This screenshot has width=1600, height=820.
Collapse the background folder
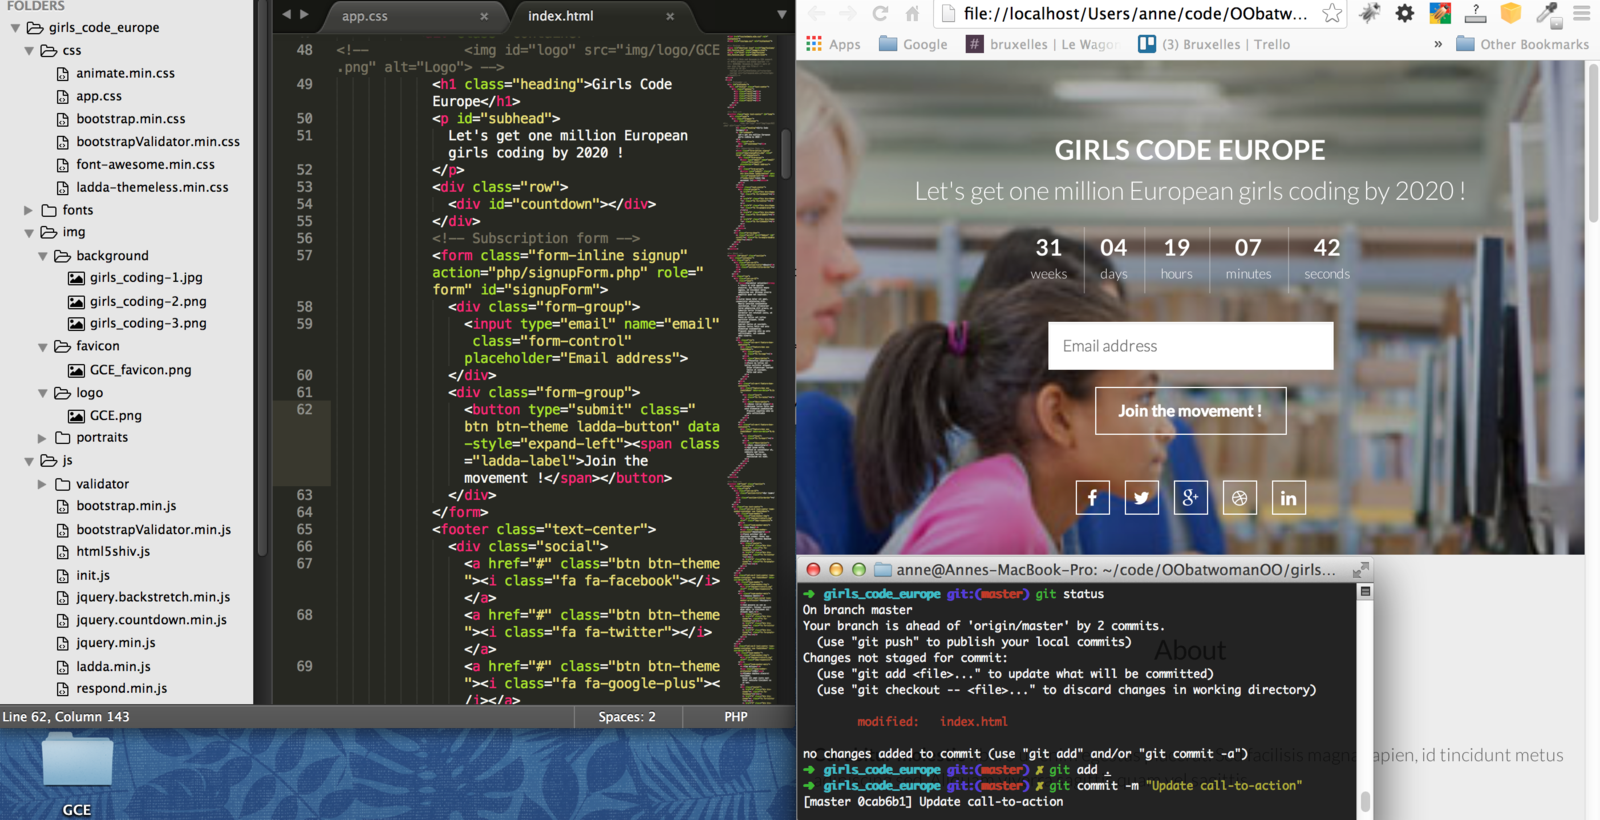pos(43,256)
